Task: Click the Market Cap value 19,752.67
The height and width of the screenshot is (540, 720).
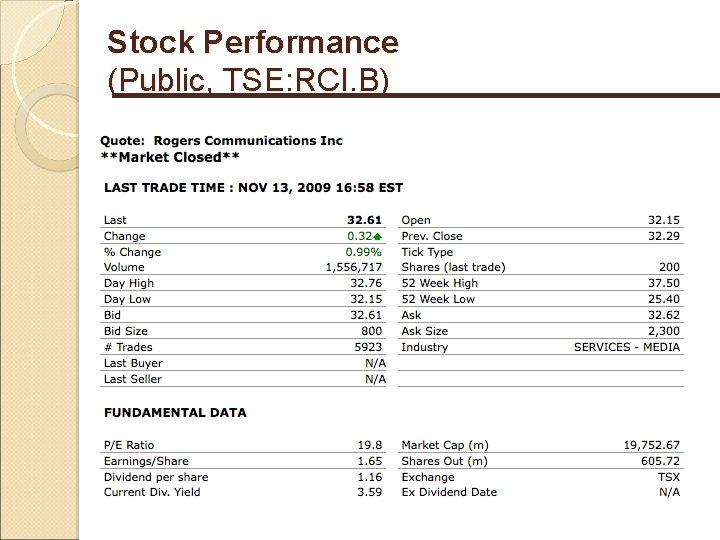Action: click(650, 445)
